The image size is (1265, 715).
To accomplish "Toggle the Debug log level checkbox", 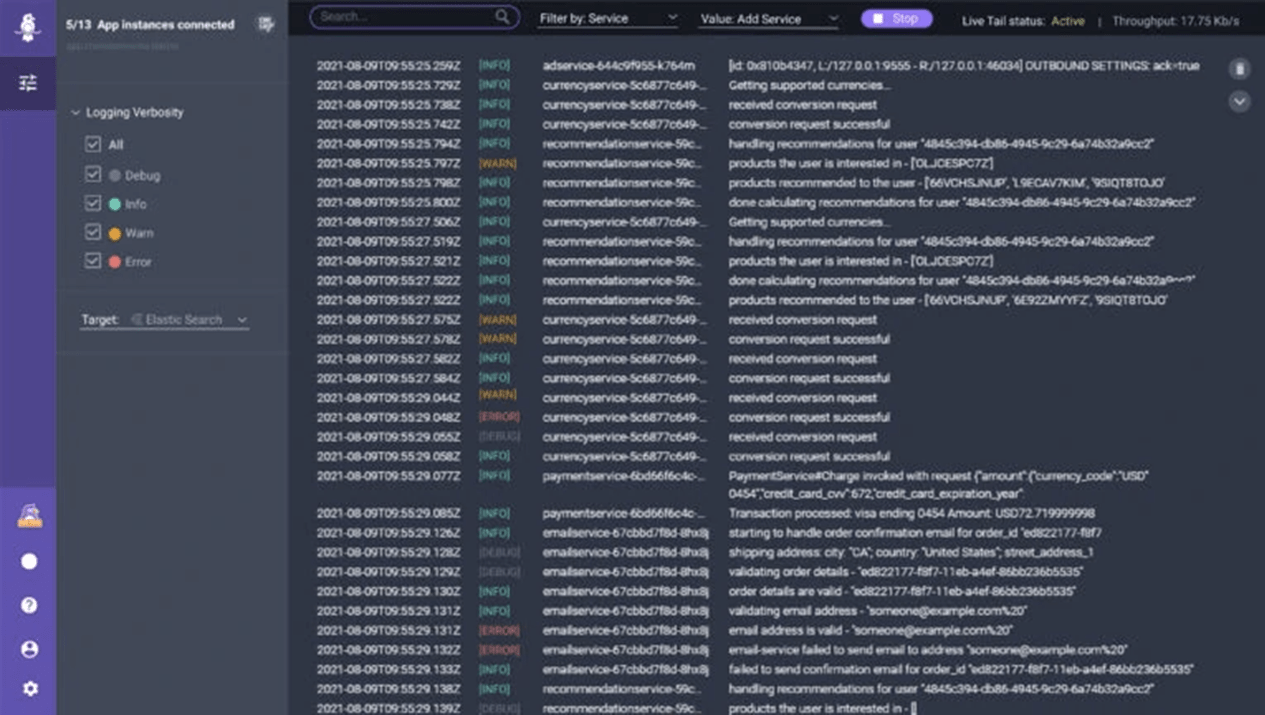I will [x=93, y=175].
